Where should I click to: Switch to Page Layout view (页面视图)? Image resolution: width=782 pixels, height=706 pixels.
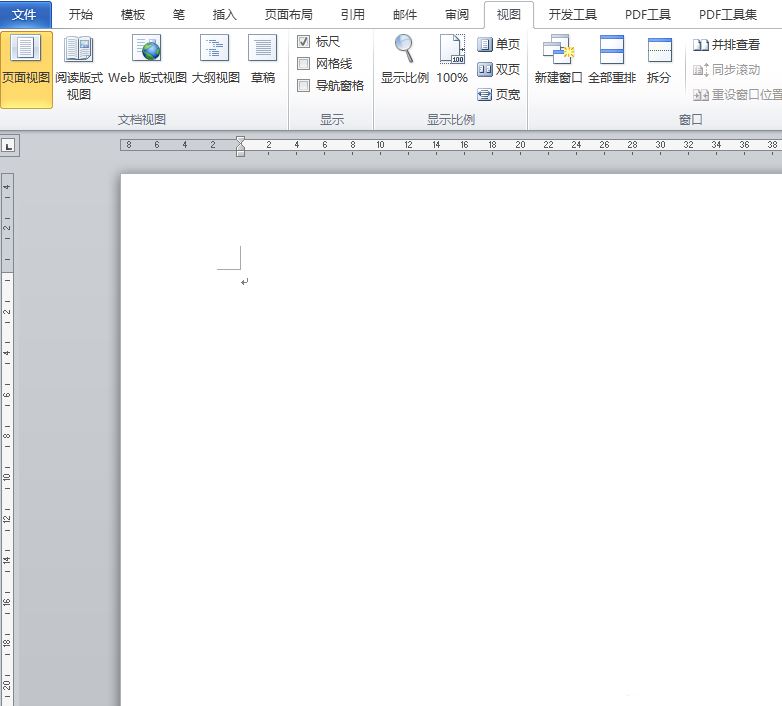tap(26, 60)
